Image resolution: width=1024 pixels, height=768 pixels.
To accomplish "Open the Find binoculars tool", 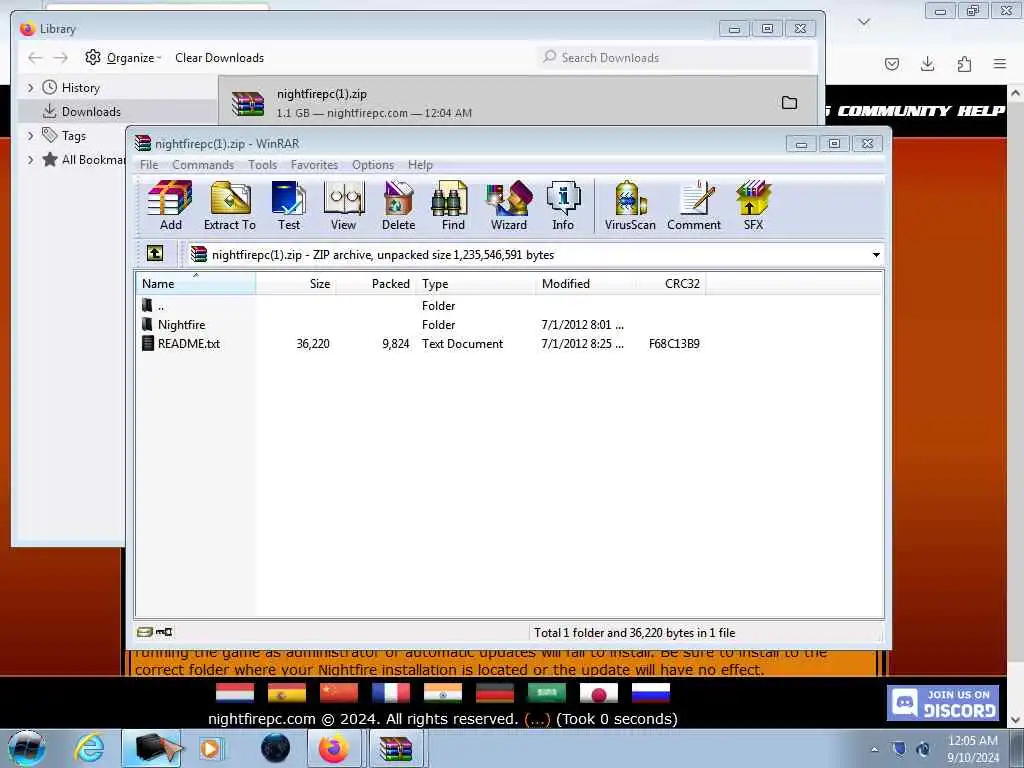I will 453,206.
